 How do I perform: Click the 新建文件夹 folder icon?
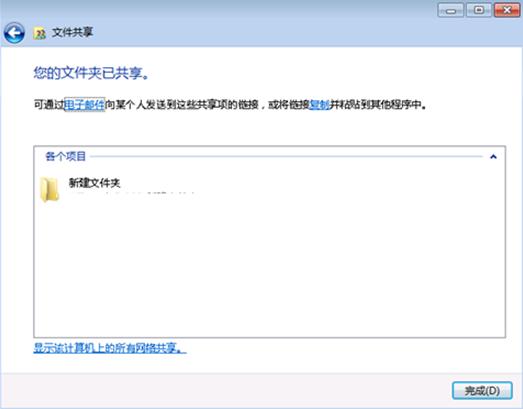pos(49,189)
